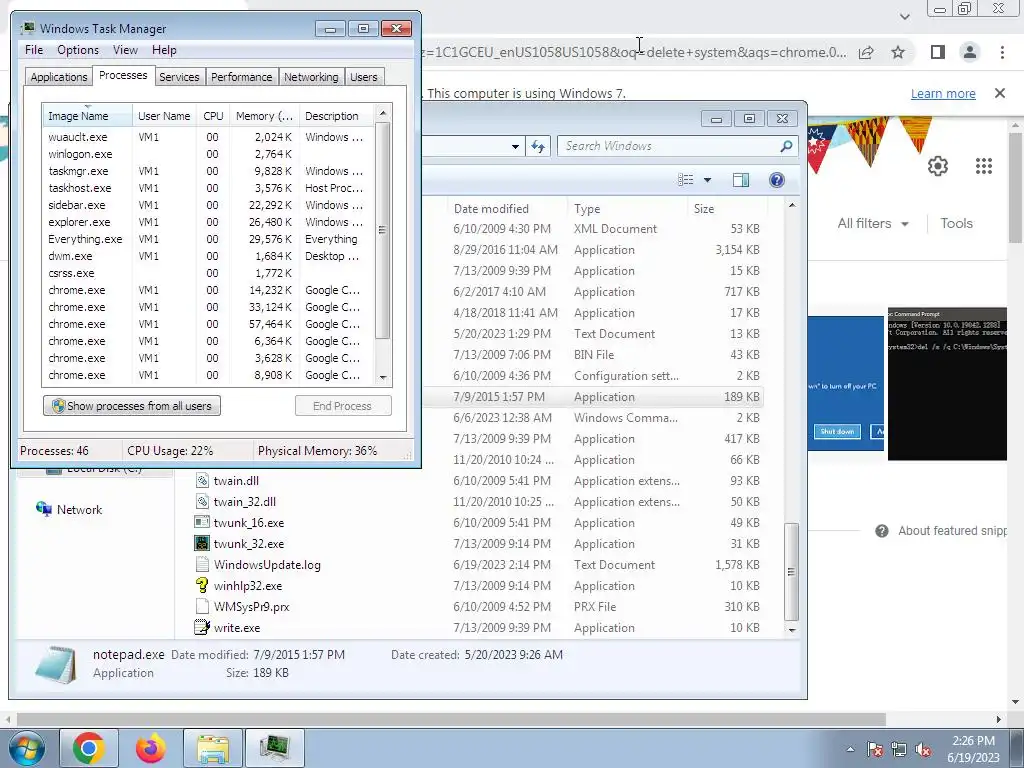
Task: Expand the All filters dropdown
Action: coord(872,223)
